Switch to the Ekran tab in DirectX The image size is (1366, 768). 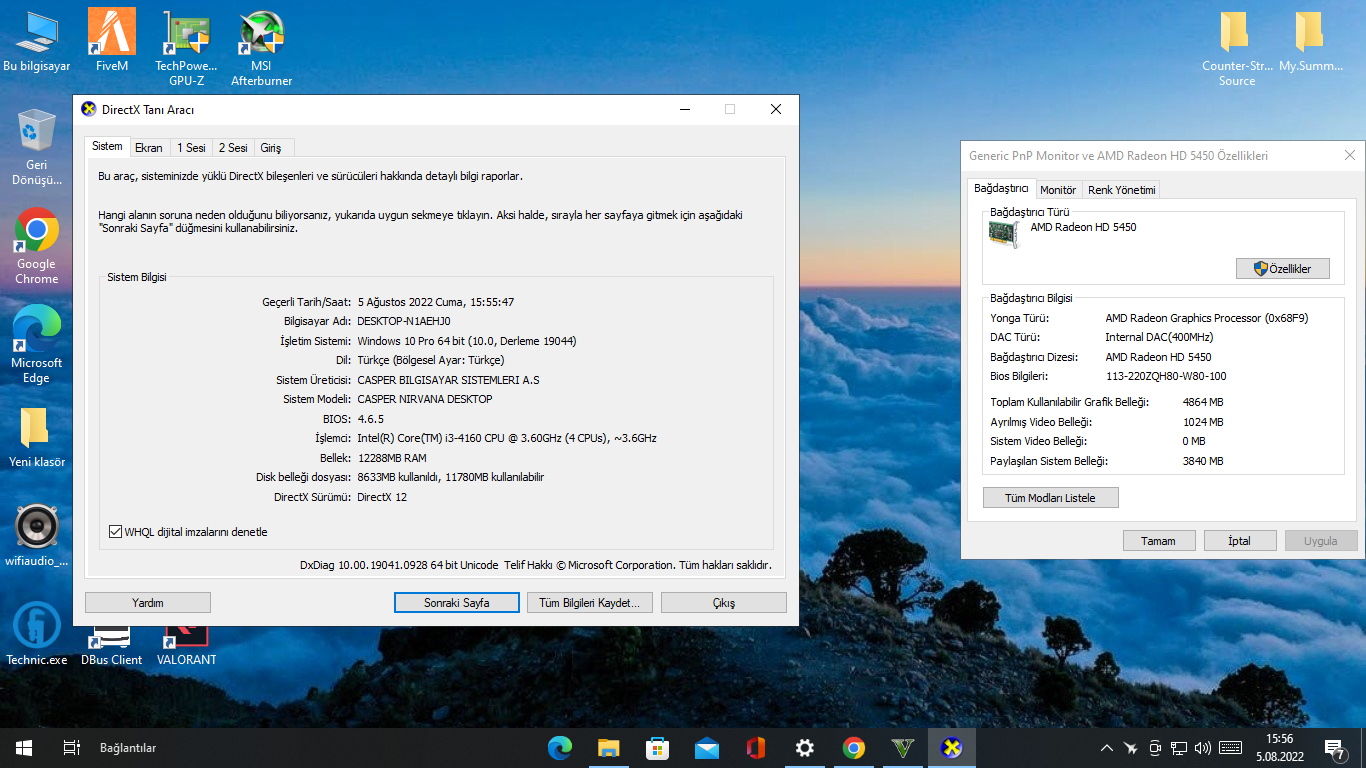[x=149, y=148]
